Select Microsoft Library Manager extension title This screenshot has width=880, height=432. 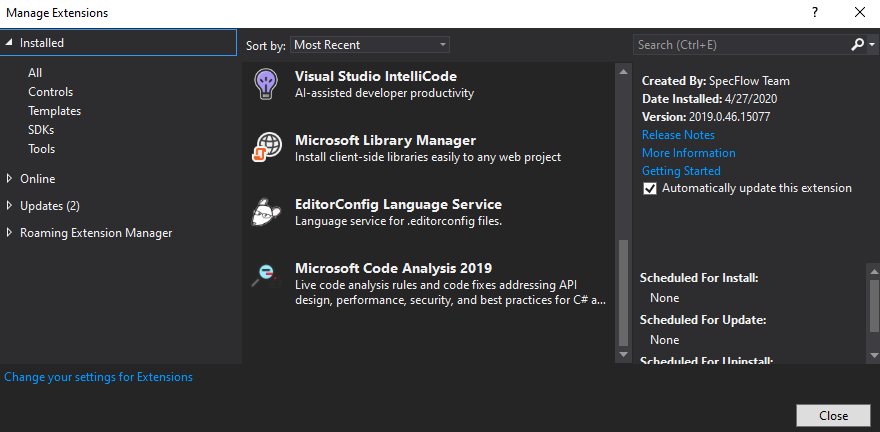[386, 140]
